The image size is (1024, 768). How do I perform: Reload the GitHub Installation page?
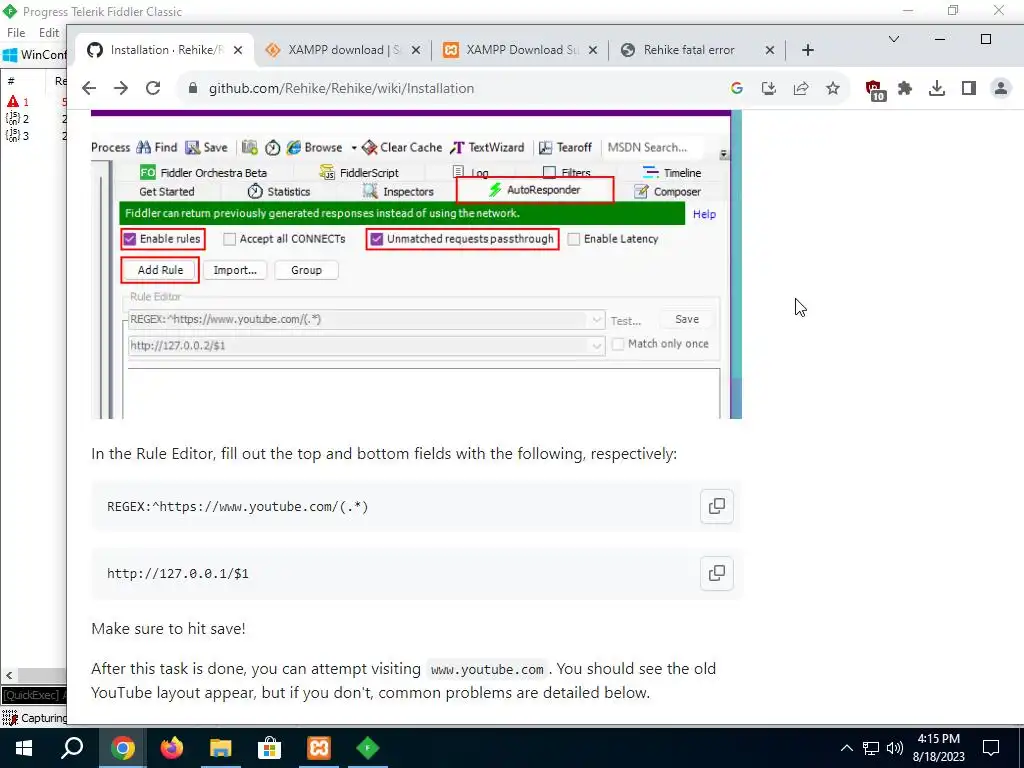(153, 88)
